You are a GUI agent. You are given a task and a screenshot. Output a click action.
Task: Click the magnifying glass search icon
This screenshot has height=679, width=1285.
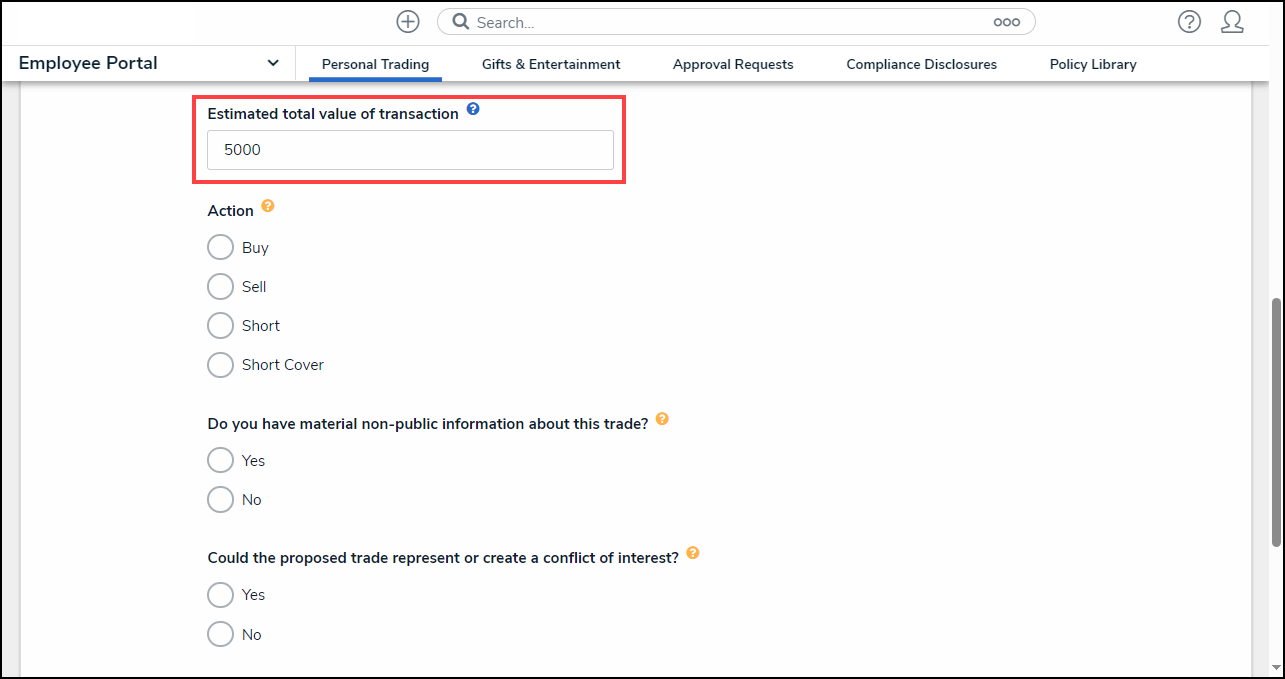(x=461, y=22)
